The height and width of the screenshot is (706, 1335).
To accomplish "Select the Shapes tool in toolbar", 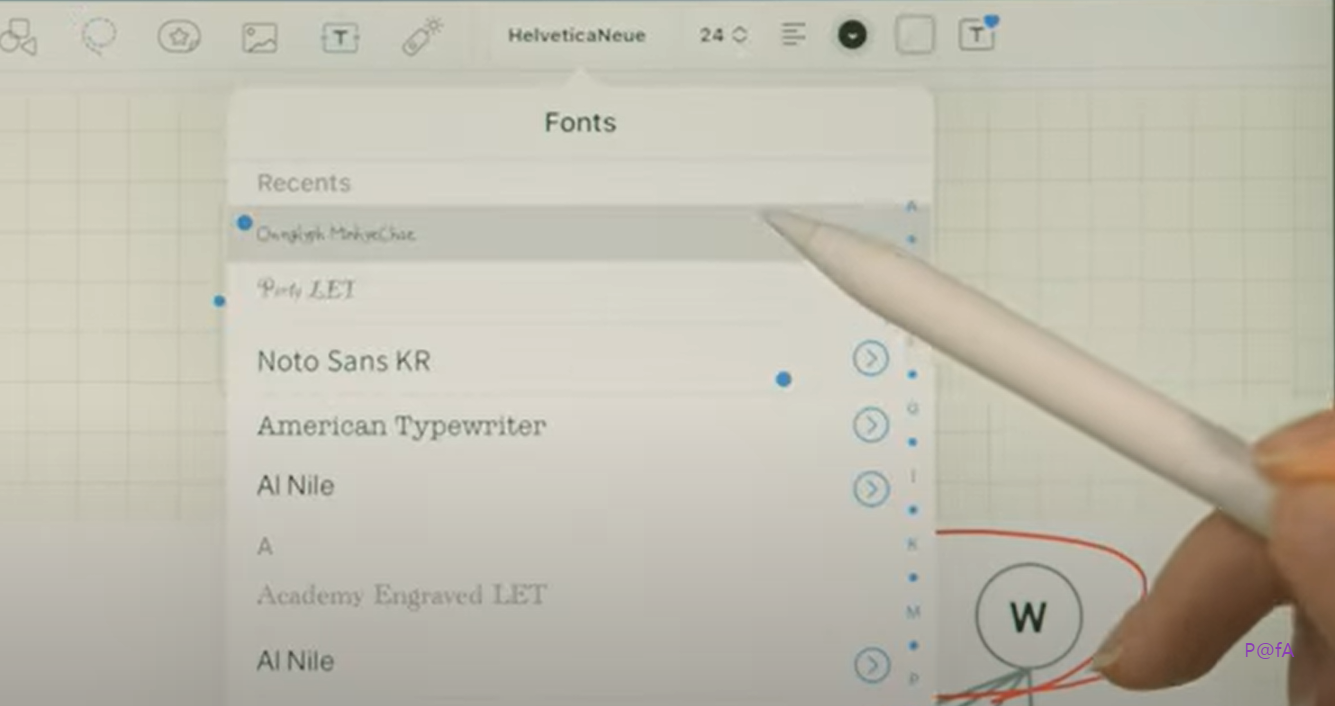I will click(18, 37).
